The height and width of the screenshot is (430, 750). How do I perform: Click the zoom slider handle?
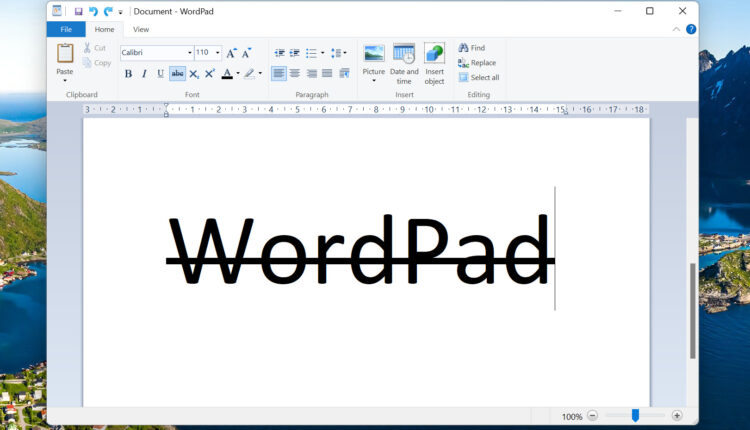click(x=635, y=415)
